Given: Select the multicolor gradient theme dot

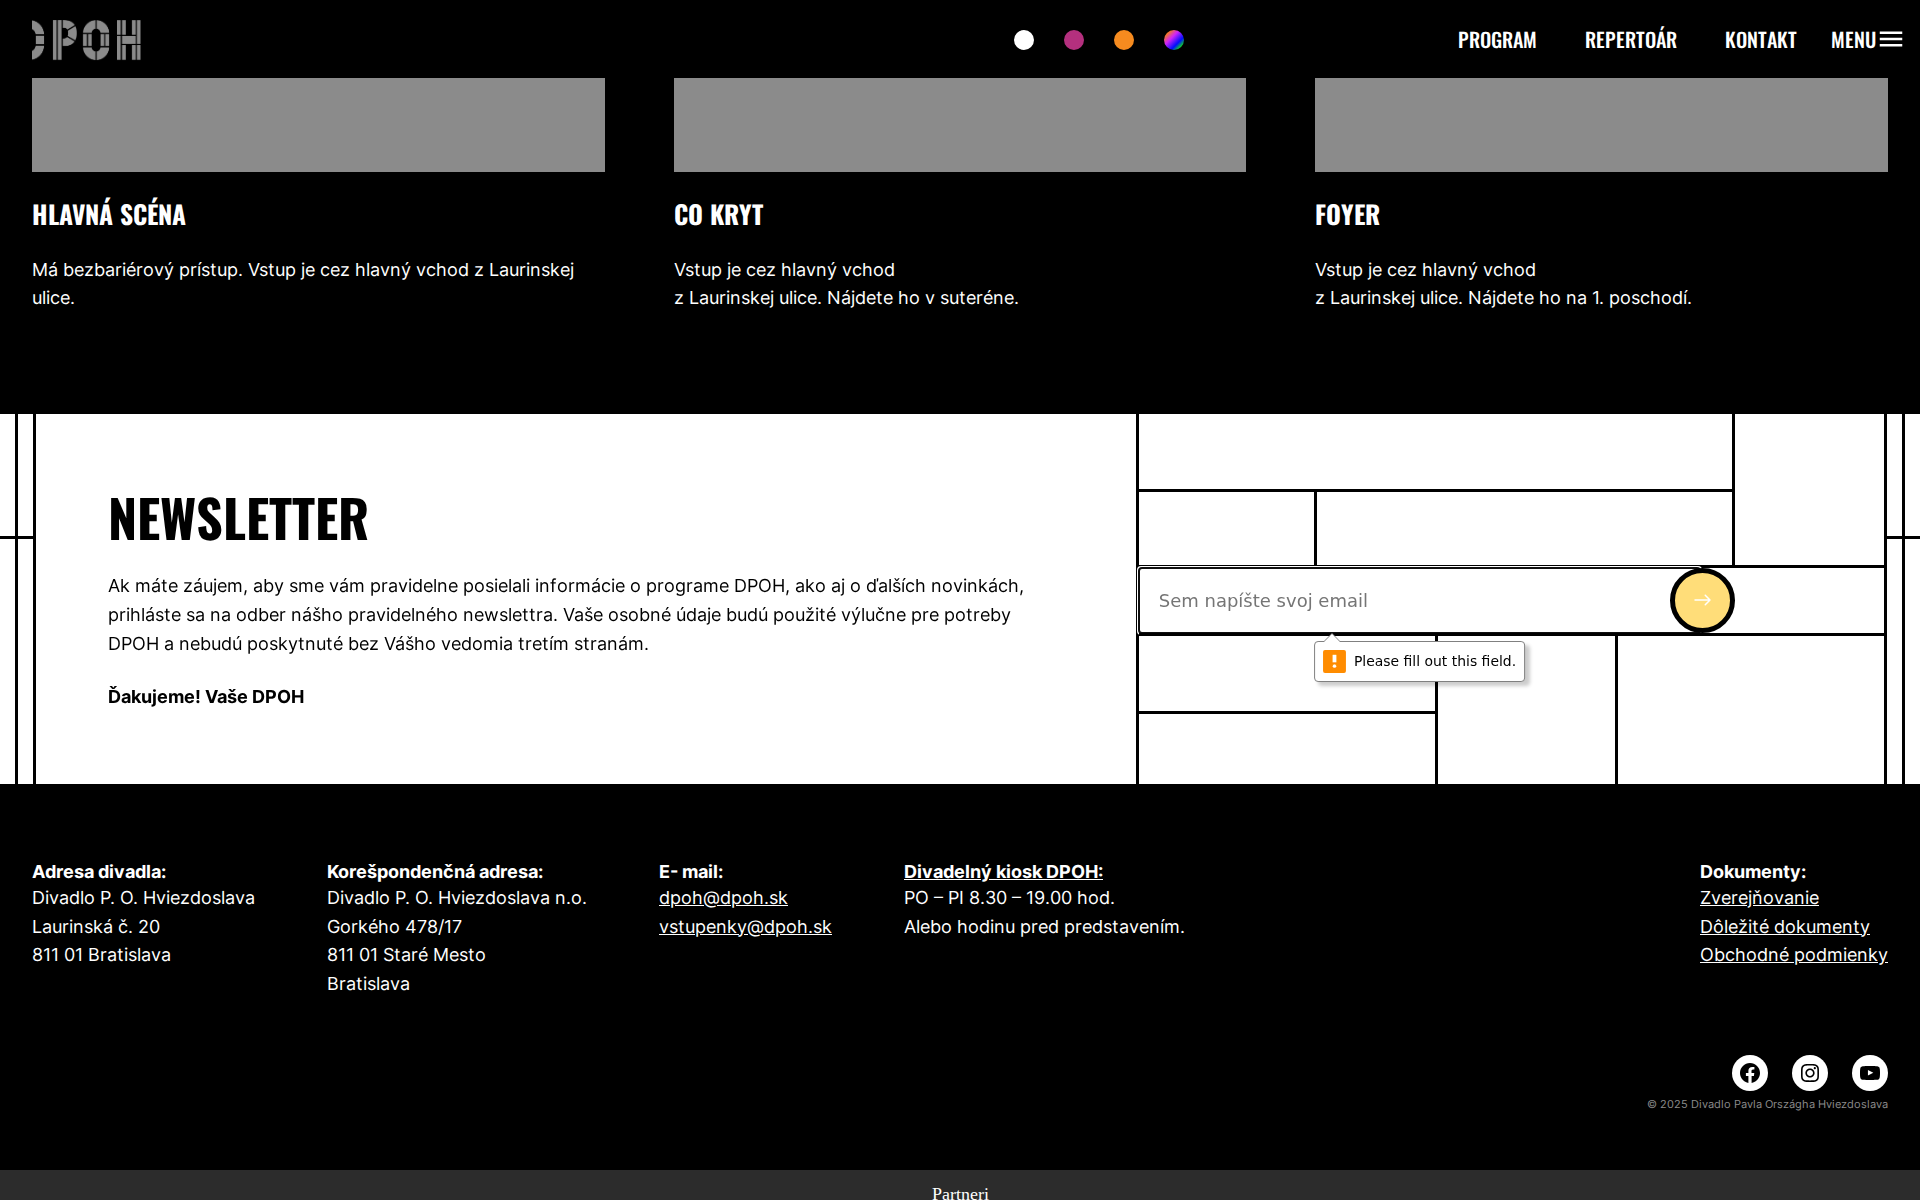Looking at the screenshot, I should [x=1174, y=40].
